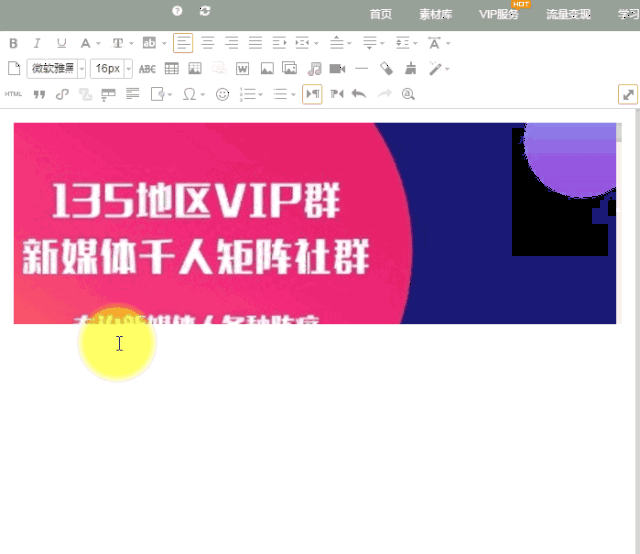Insert a blockquote with the quote icon
The width and height of the screenshot is (640, 554).
coord(39,95)
